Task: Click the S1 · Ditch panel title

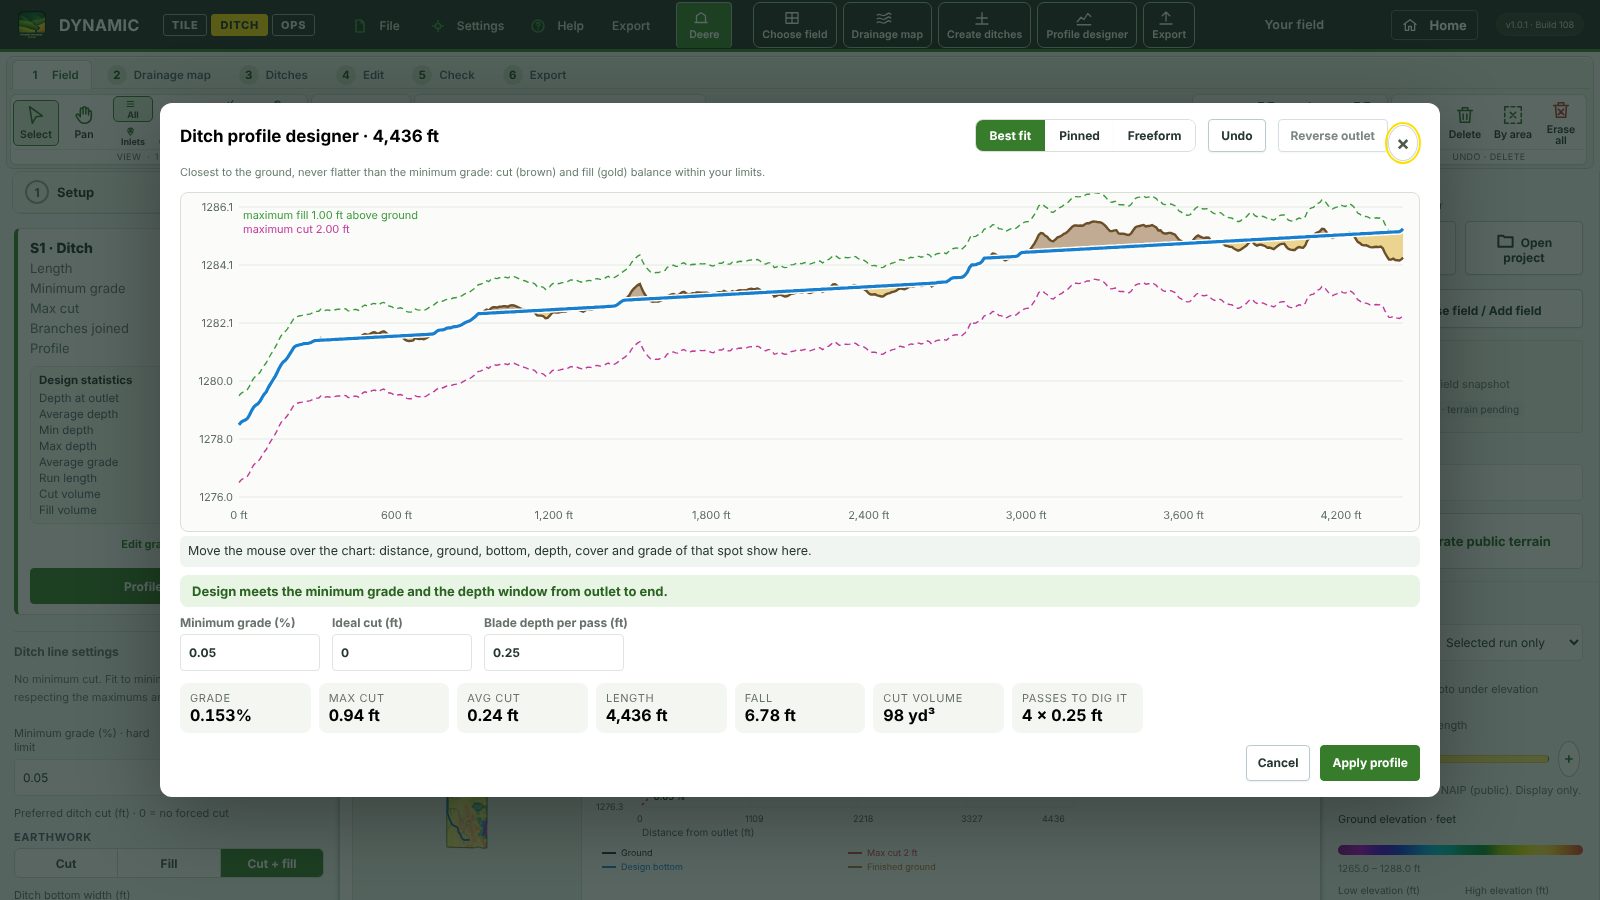Action: tap(61, 248)
